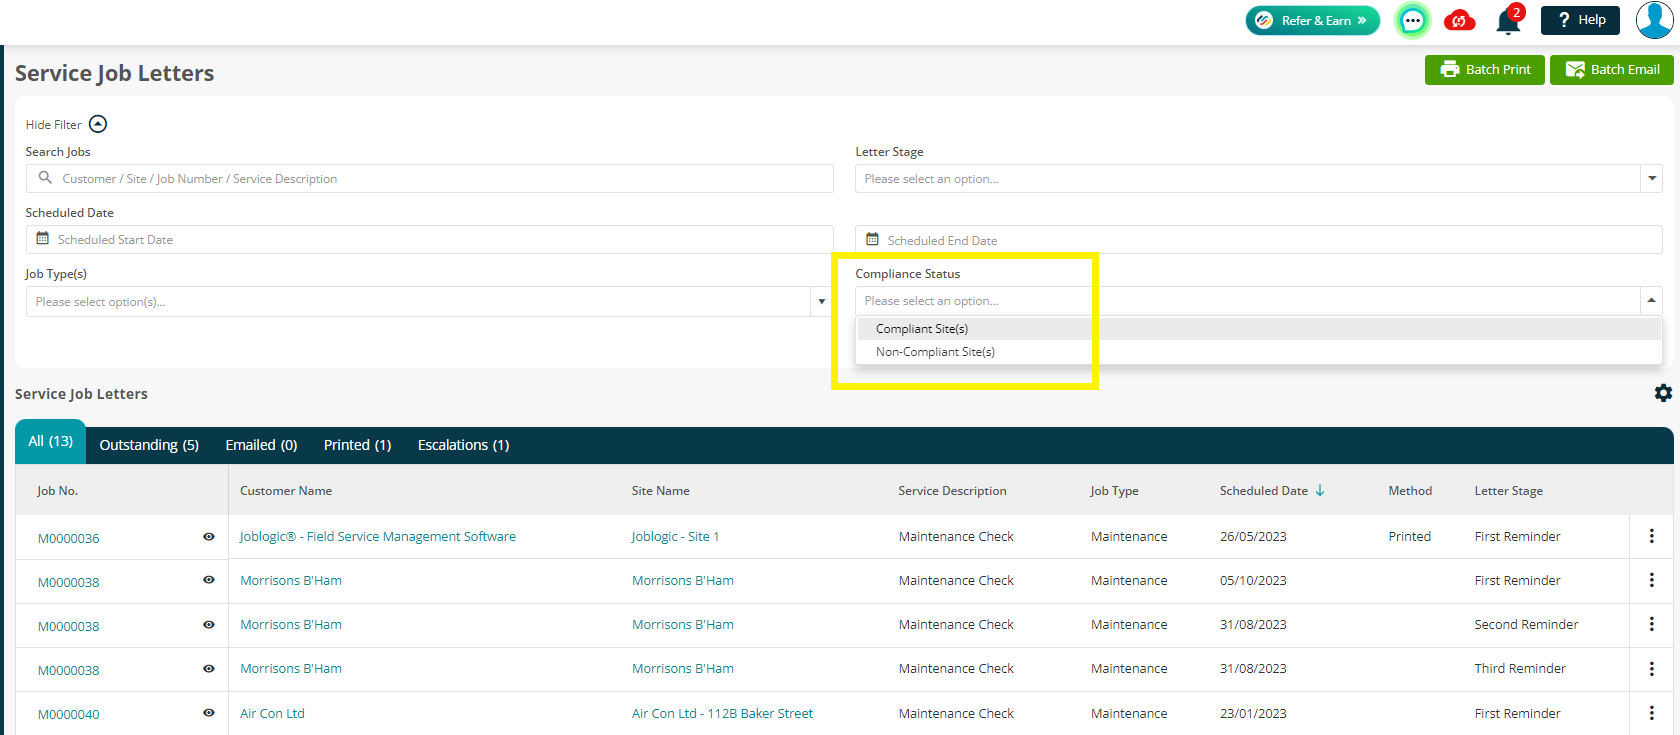The image size is (1680, 735).
Task: Preview job M0000036 with the eye icon
Action: 209,537
